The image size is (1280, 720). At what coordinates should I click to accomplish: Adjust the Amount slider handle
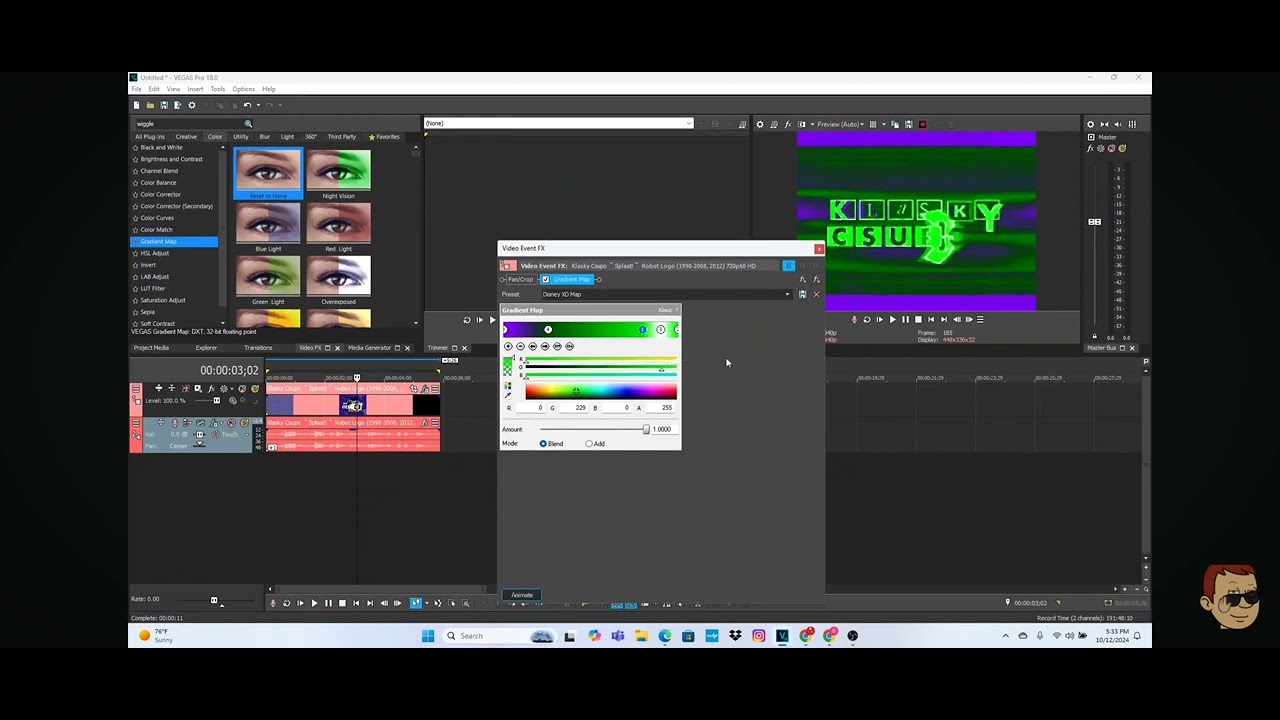coord(646,430)
